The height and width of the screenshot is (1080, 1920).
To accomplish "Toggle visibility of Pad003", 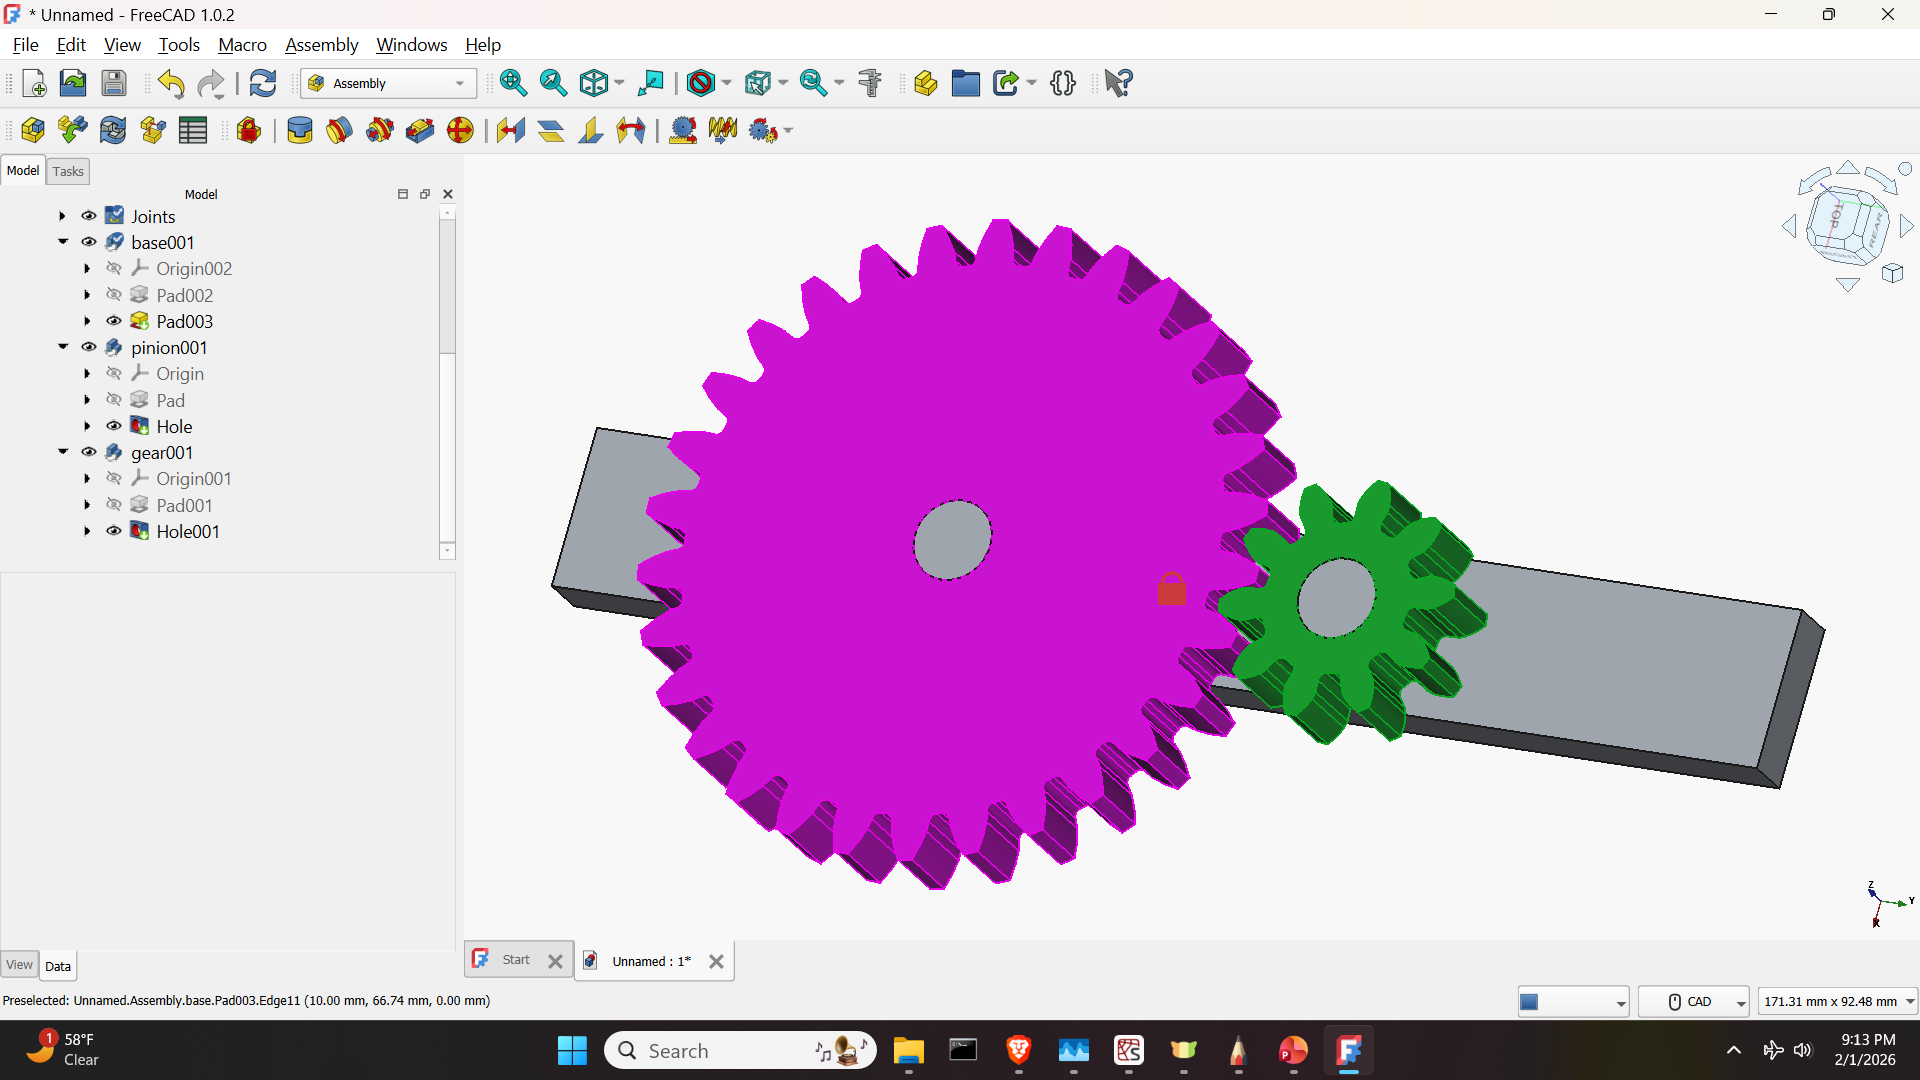I will point(114,321).
